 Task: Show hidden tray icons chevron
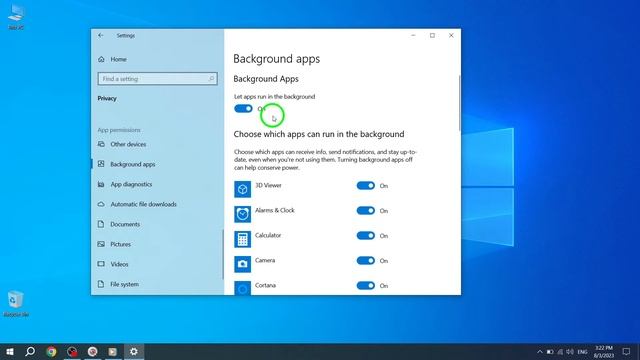[540, 352]
